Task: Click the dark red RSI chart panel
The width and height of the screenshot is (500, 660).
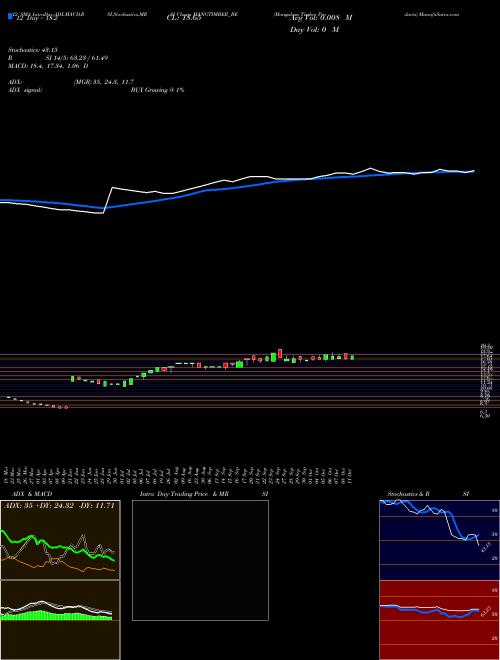Action: pyautogui.click(x=440, y=620)
